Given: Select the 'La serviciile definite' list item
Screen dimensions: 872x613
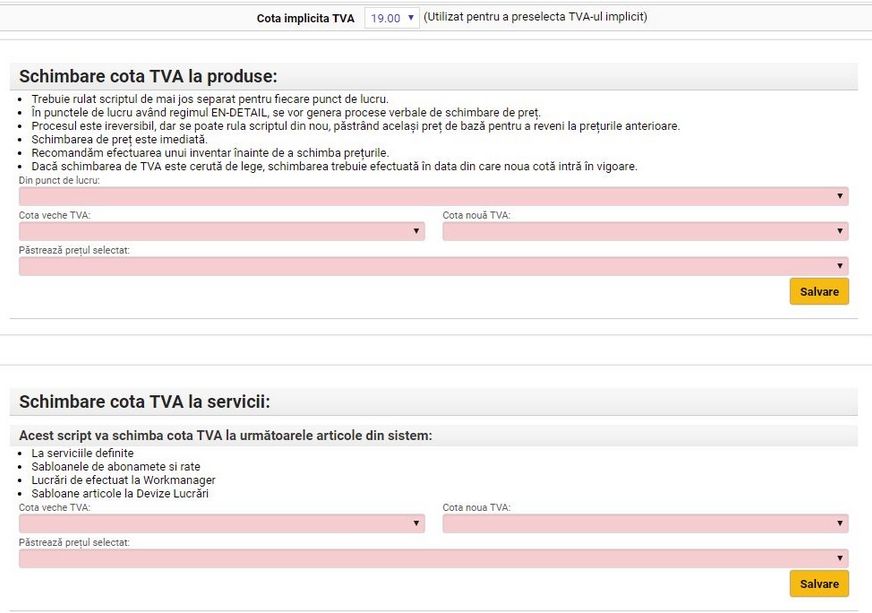Looking at the screenshot, I should (x=82, y=453).
